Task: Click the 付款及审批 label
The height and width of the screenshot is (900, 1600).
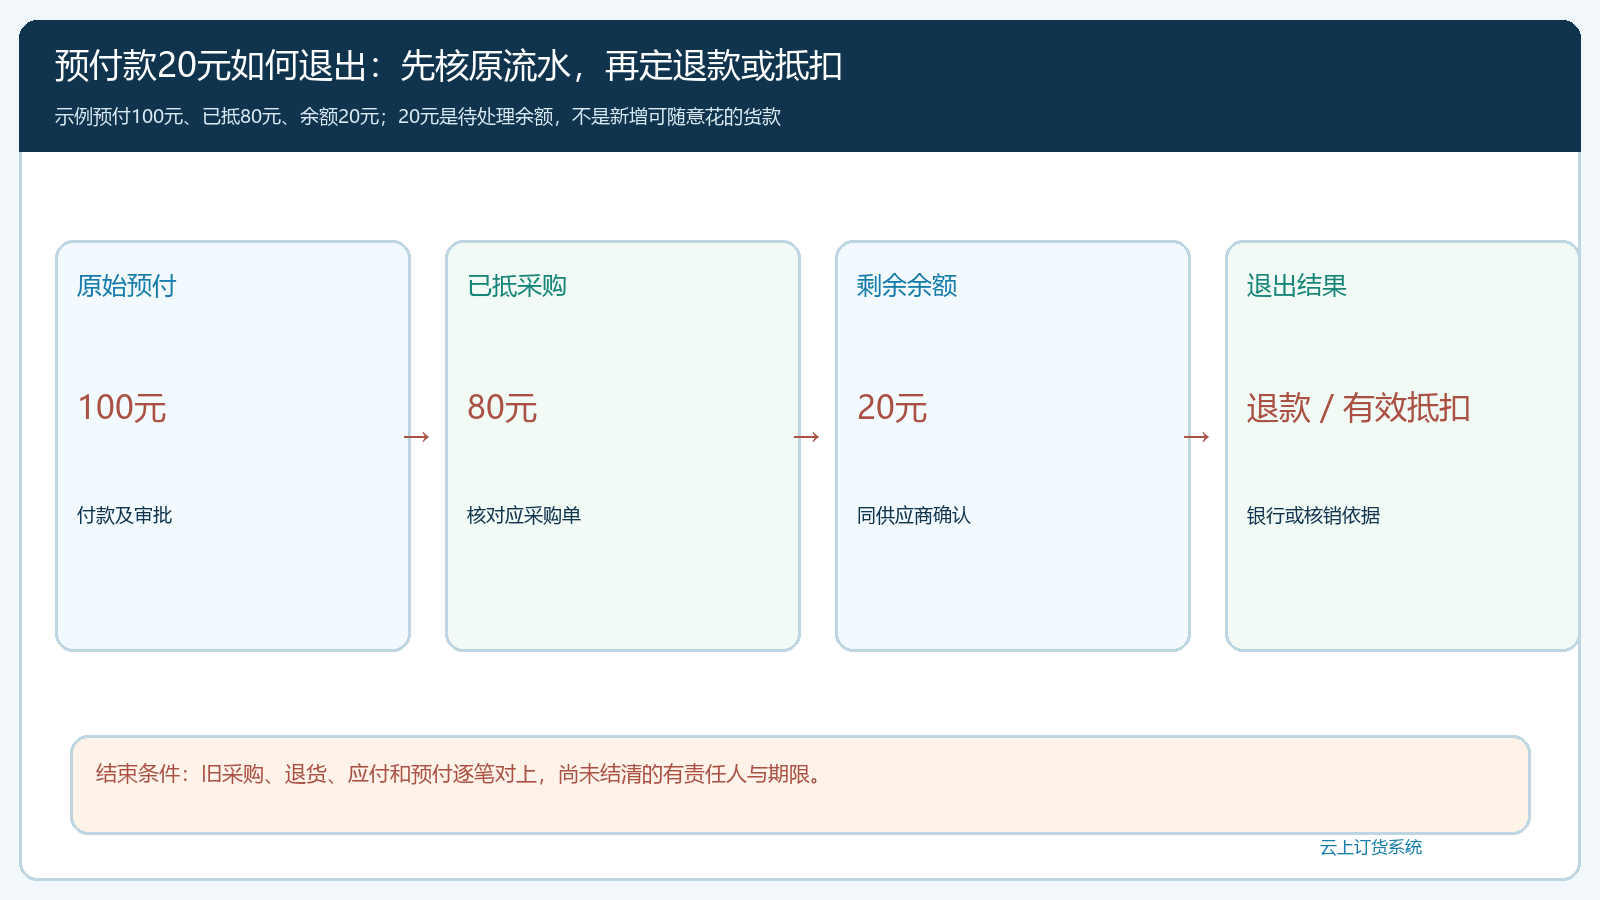Action: click(125, 516)
